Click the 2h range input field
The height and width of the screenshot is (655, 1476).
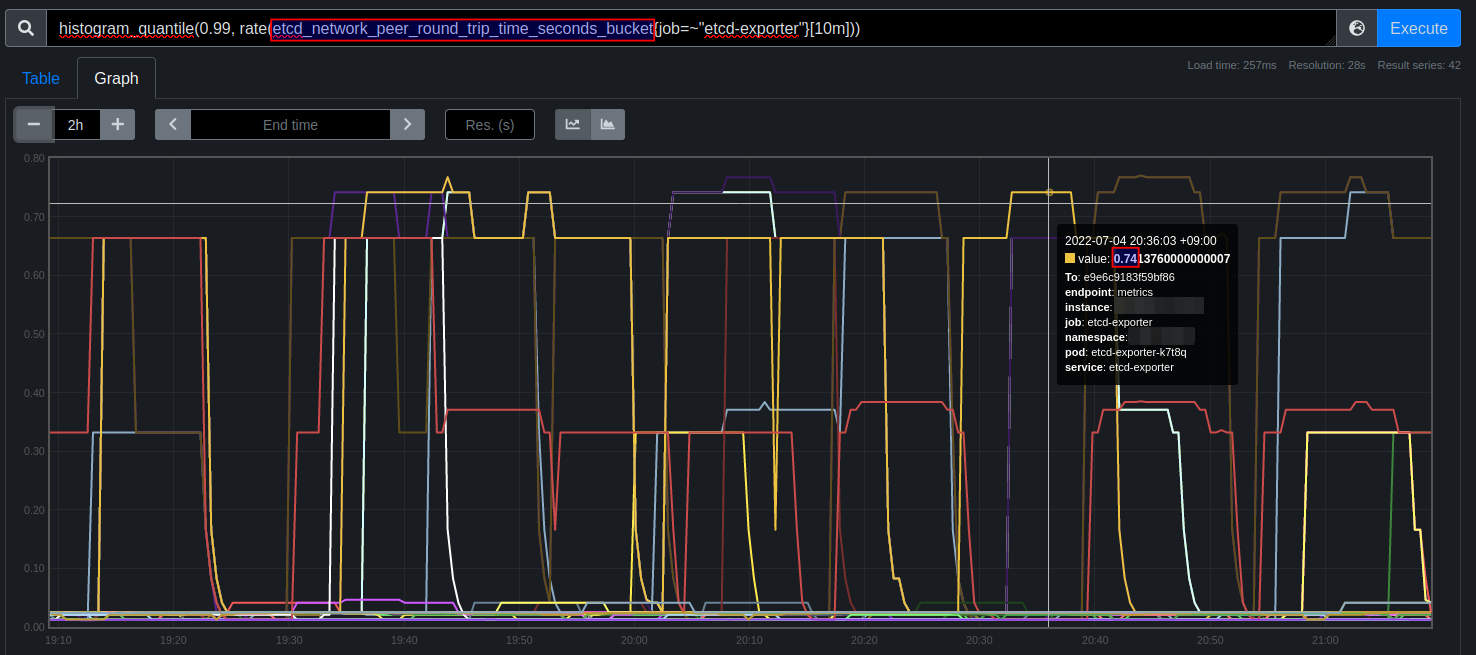click(x=76, y=124)
